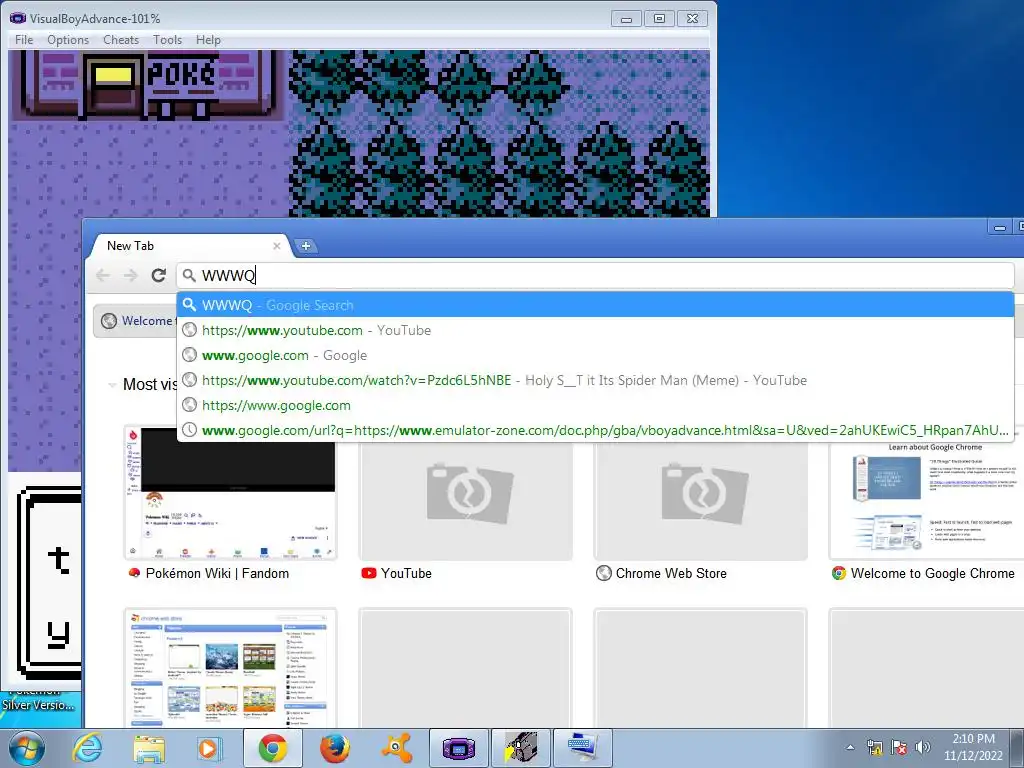
Task: Click Chrome back arrow
Action: coord(103,275)
